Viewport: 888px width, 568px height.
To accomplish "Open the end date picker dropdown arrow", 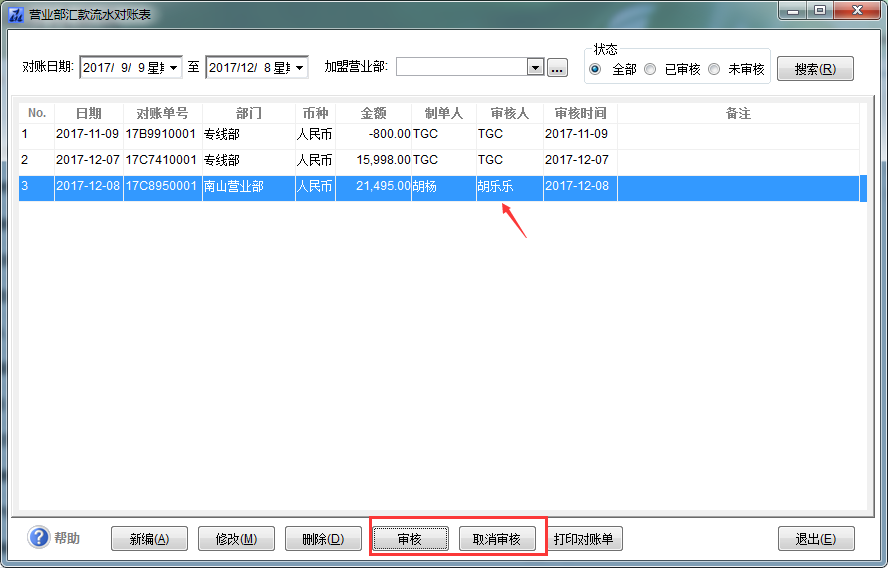I will click(299, 68).
